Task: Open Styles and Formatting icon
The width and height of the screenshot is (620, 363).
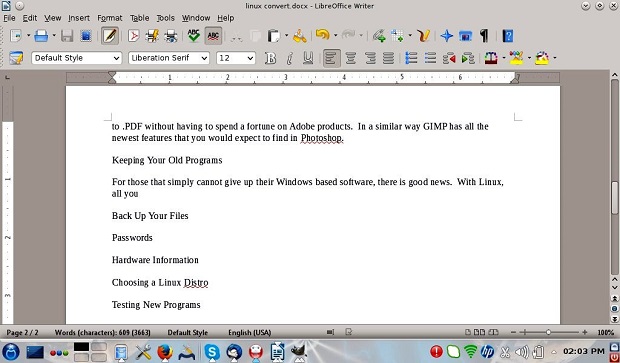Action: (16, 58)
